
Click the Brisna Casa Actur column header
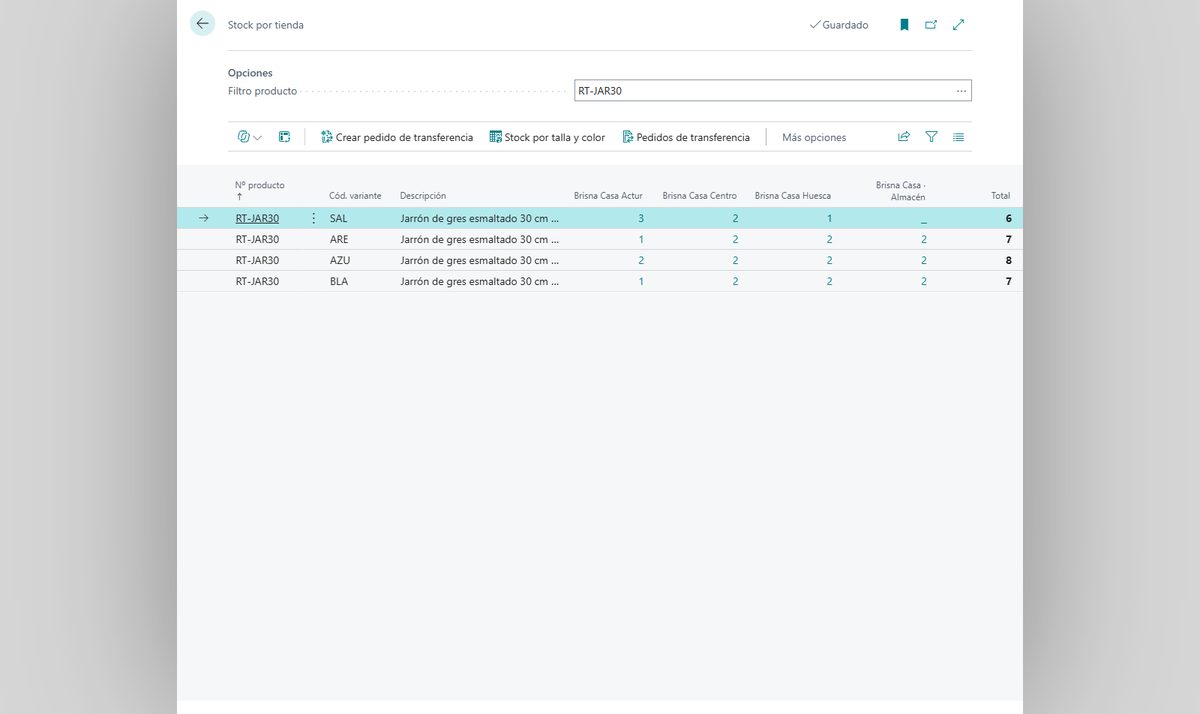pos(608,196)
